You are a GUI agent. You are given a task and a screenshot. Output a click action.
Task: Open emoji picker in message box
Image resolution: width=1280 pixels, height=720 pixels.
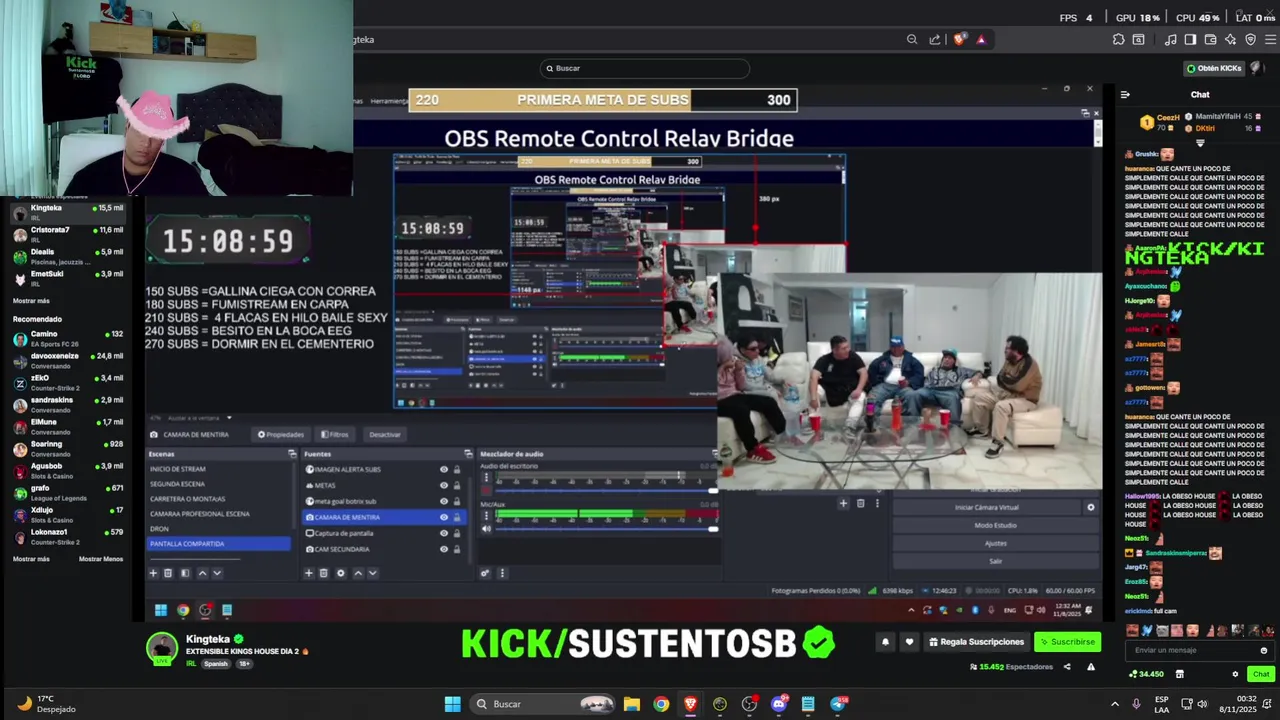click(1264, 650)
